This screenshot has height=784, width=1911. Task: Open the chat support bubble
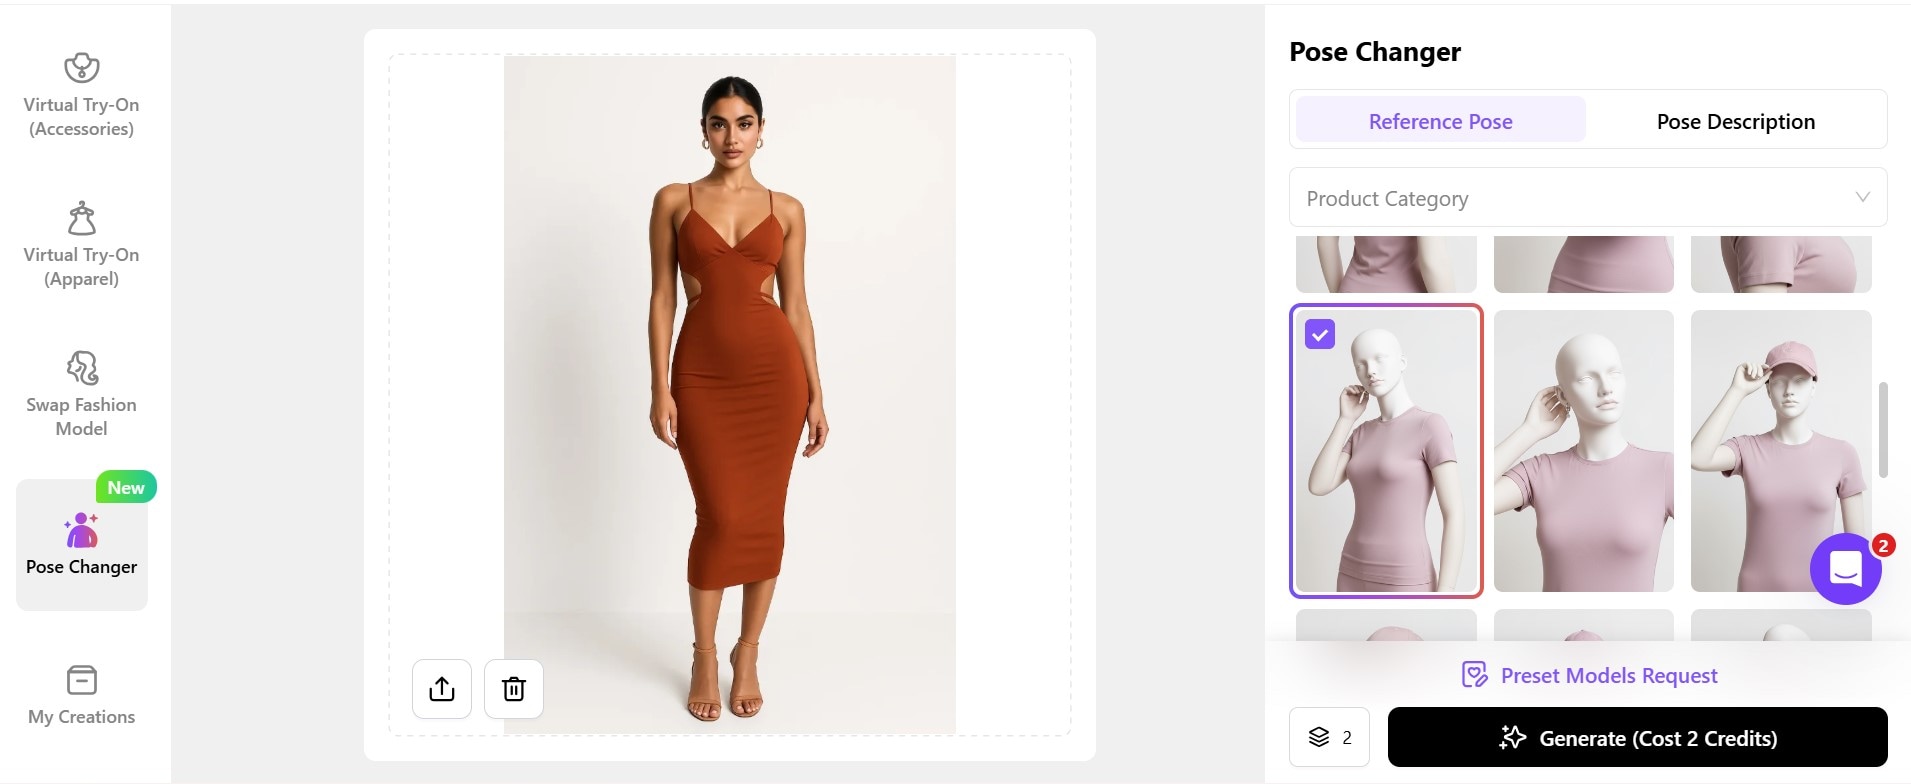tap(1845, 569)
